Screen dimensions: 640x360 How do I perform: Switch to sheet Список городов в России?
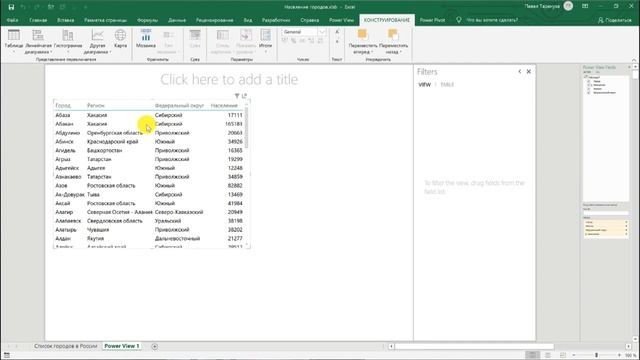point(65,346)
